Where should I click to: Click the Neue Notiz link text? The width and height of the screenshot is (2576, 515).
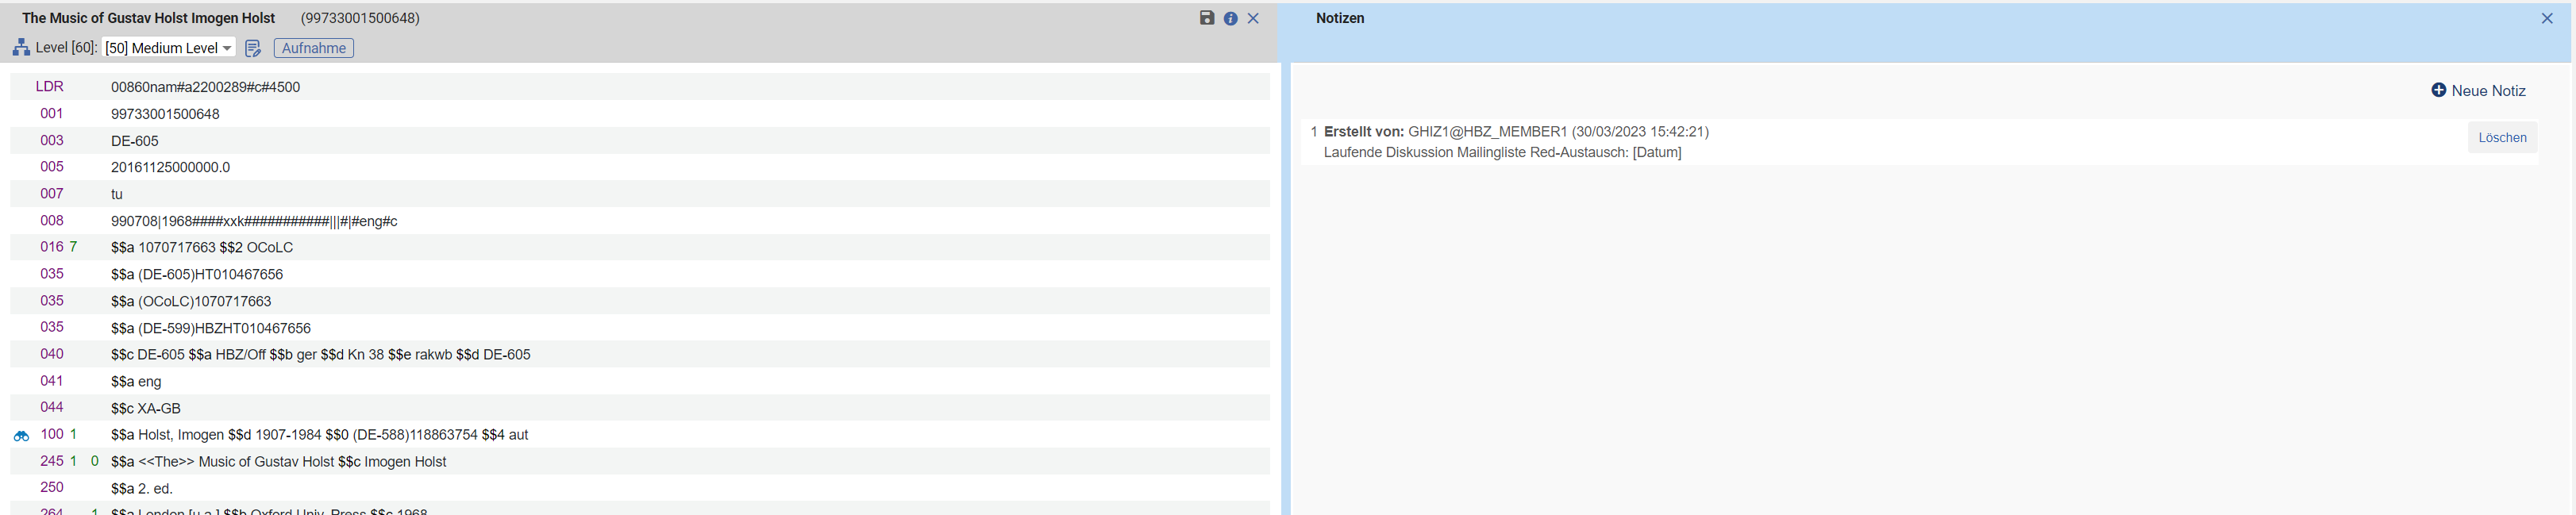2488,91
